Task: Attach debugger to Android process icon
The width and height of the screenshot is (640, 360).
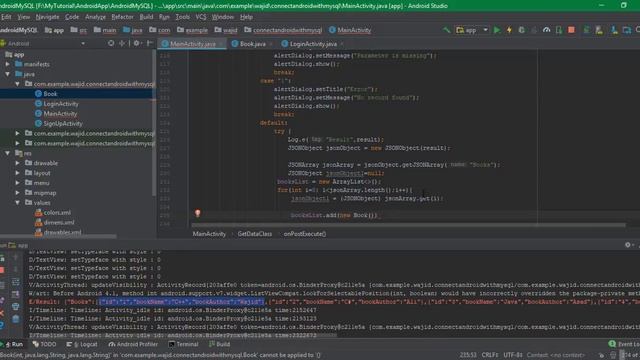Action: tap(559, 30)
